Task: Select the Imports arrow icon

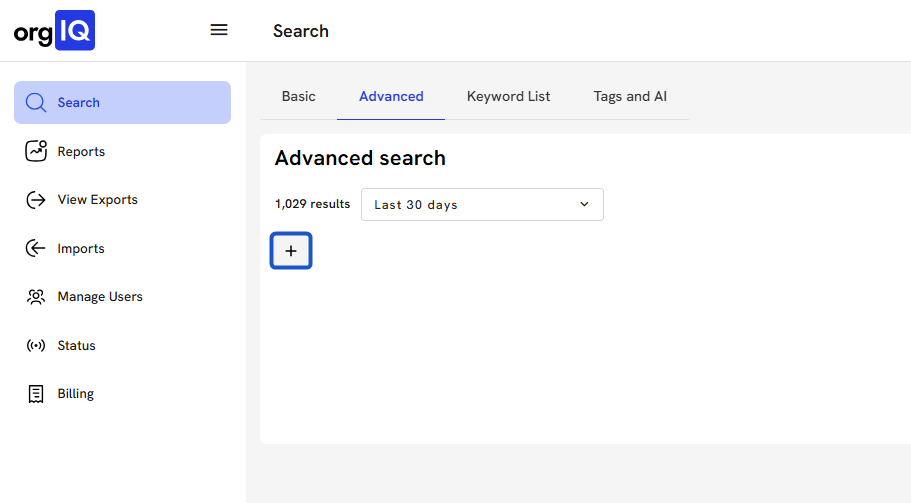Action: tap(36, 248)
